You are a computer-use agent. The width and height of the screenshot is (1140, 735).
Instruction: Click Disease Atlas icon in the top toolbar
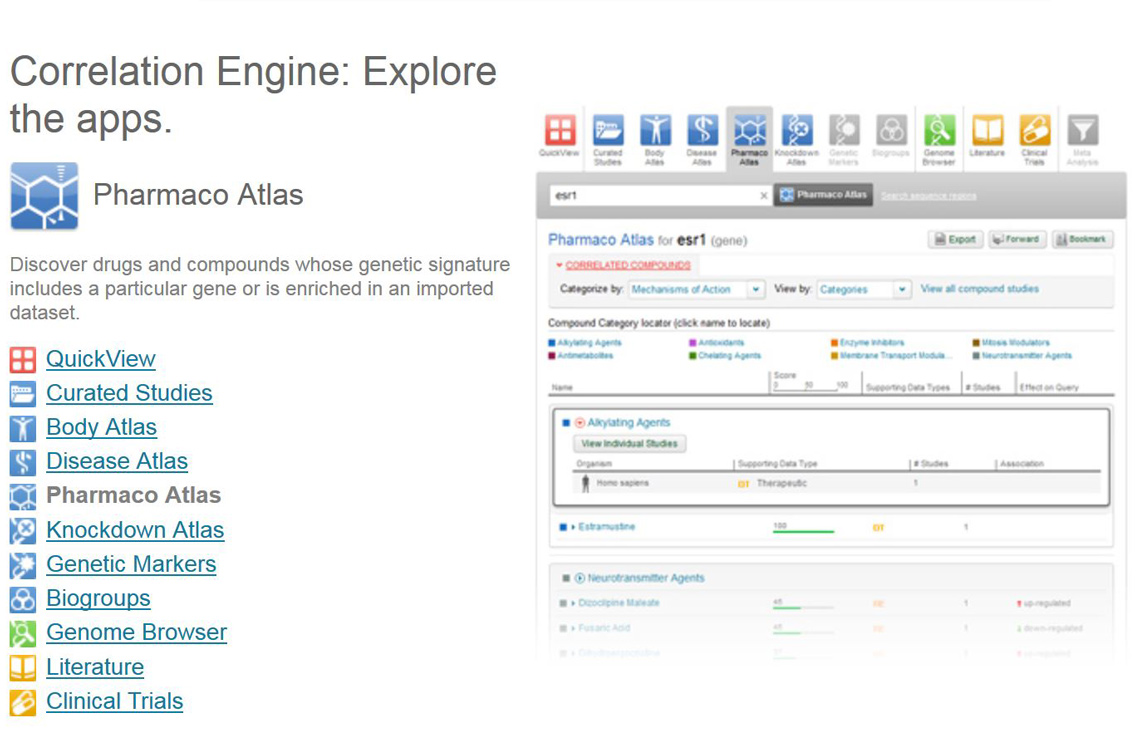click(x=702, y=131)
